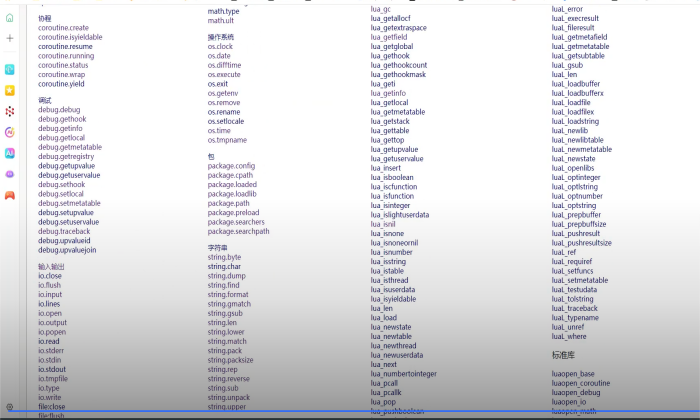This screenshot has height=420, width=700.
Task: Open the debug.gethook link
Action: (62, 119)
